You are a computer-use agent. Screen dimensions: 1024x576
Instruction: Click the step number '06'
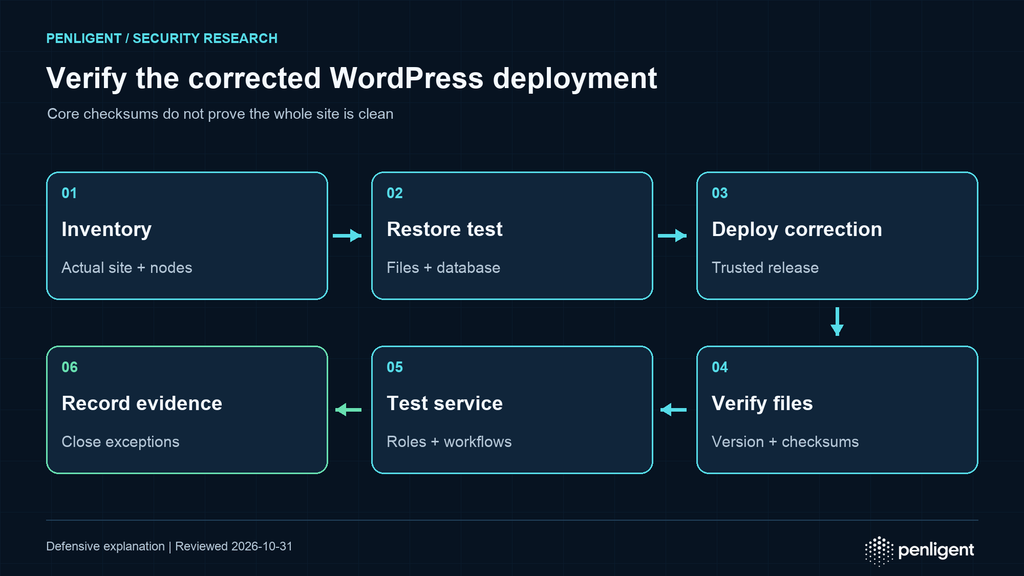[x=69, y=367]
